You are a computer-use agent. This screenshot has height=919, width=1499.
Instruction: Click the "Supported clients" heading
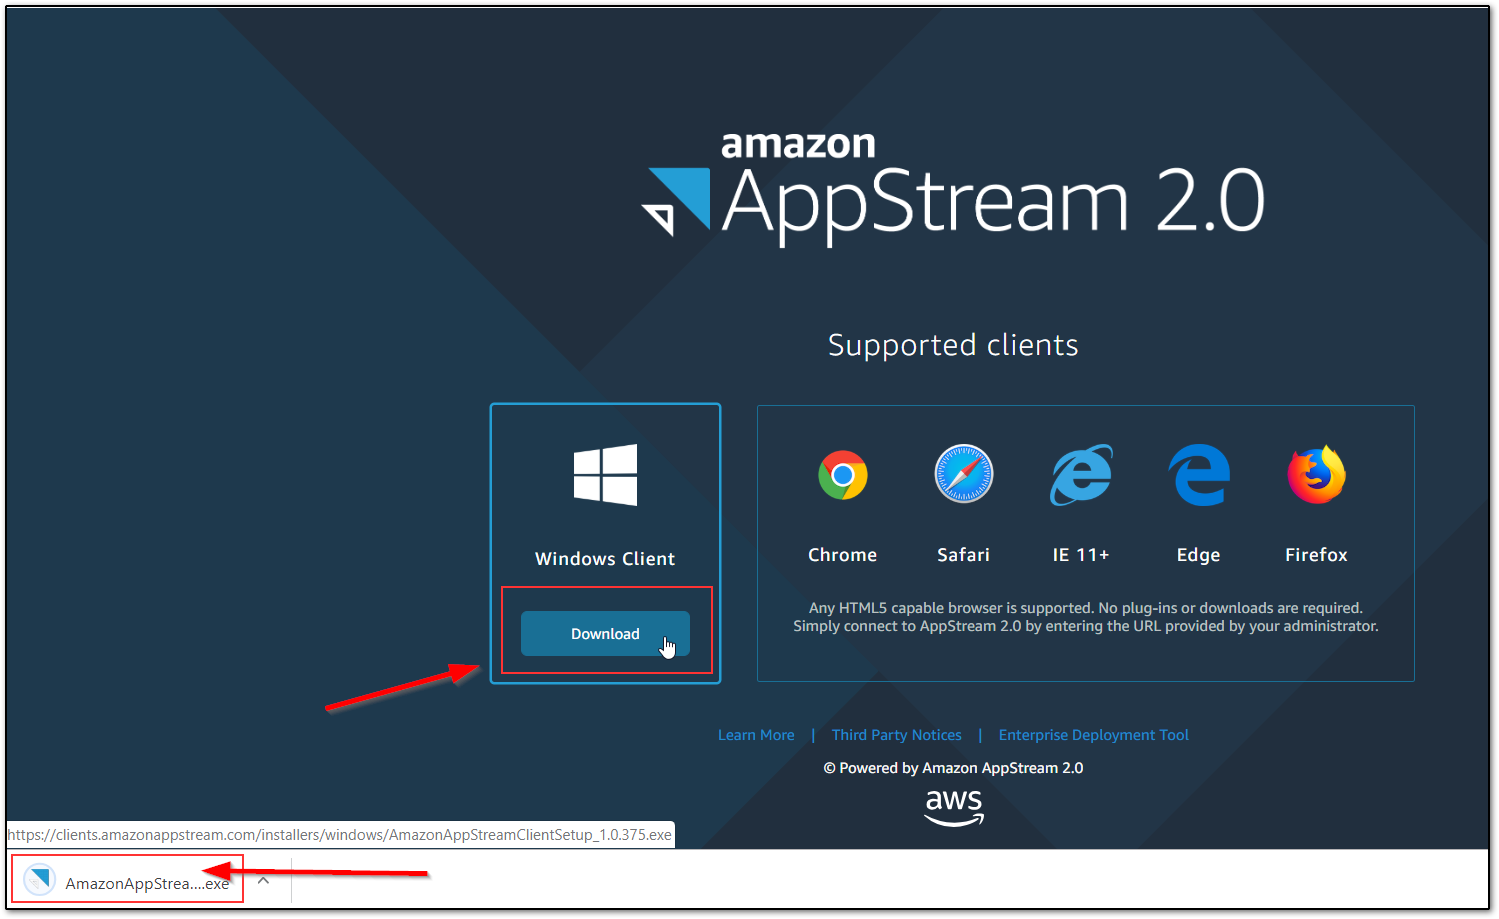tap(953, 345)
